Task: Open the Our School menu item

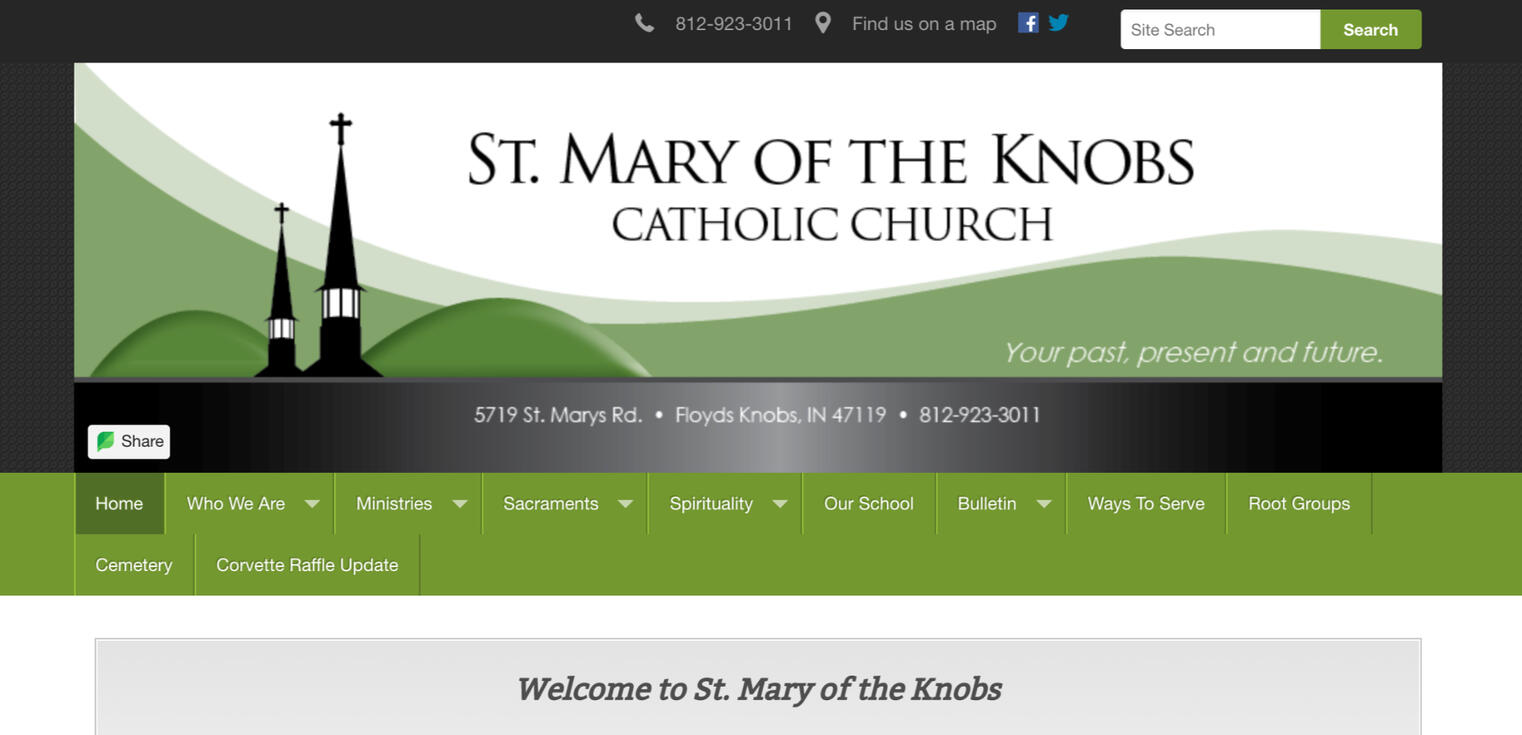Action: 869,503
